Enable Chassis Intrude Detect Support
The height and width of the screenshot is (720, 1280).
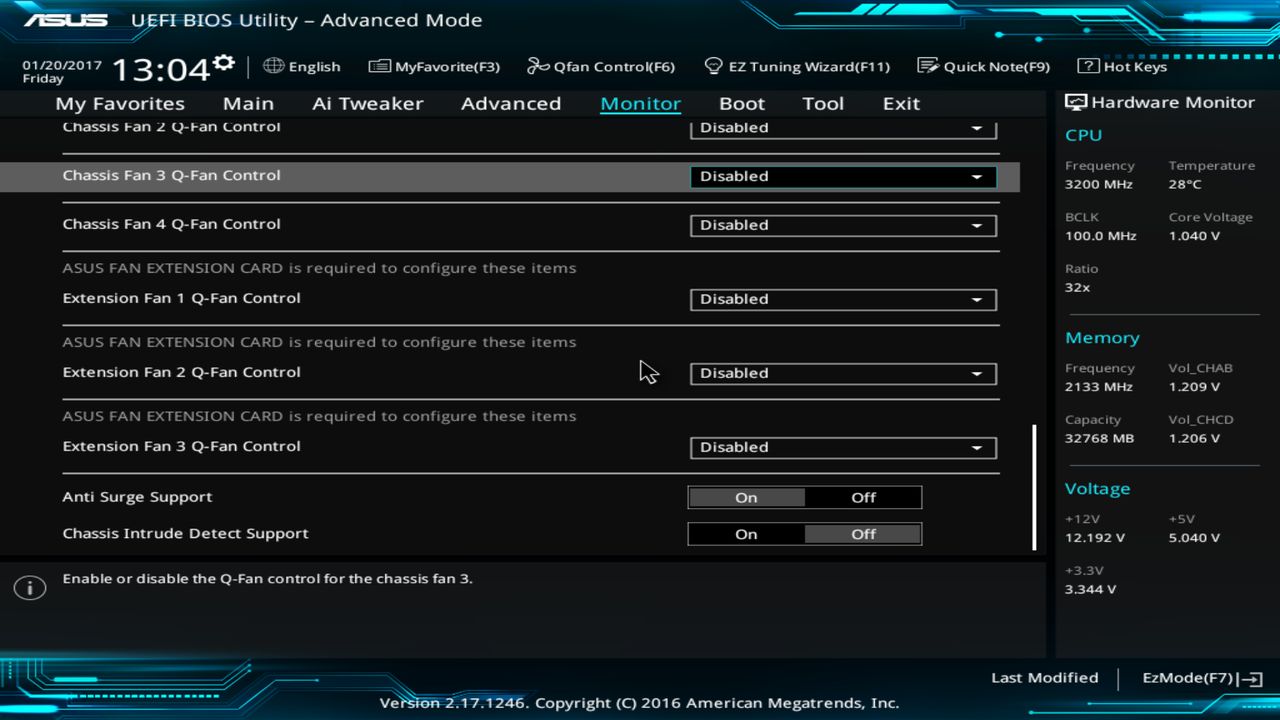coord(746,533)
